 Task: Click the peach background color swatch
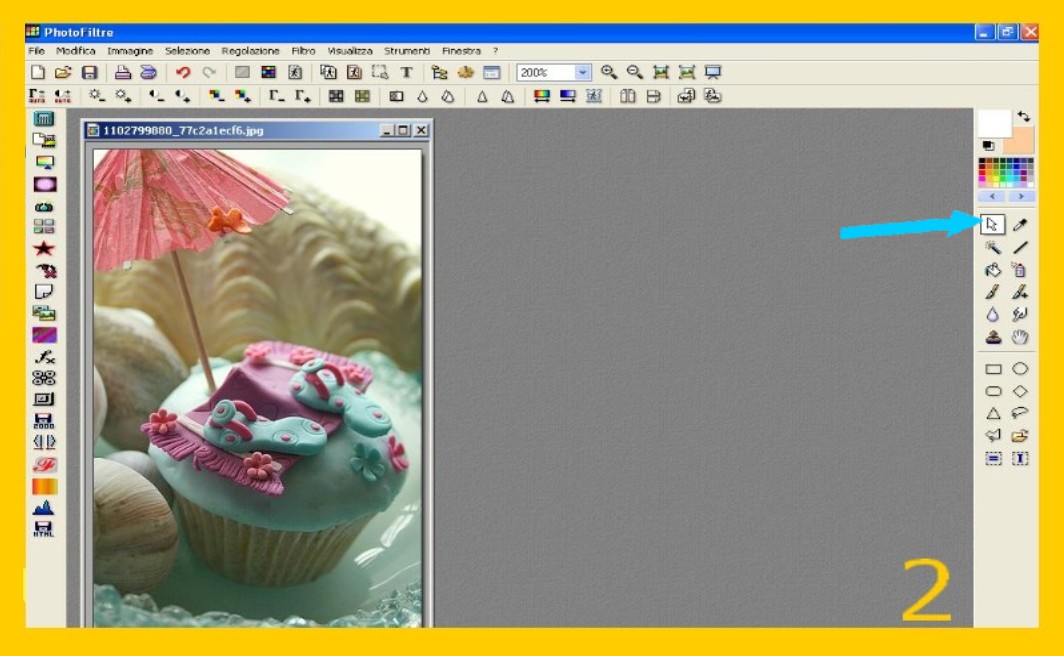click(1020, 140)
